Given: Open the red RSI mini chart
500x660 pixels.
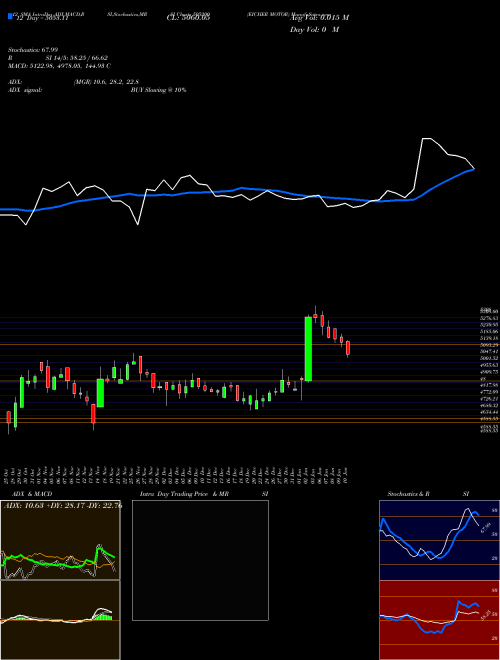Looking at the screenshot, I should (439, 620).
